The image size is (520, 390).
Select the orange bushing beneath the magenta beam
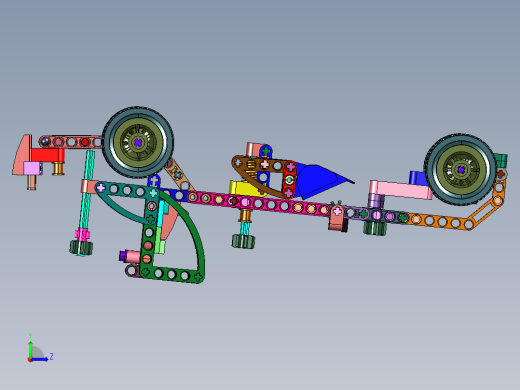coord(246,216)
